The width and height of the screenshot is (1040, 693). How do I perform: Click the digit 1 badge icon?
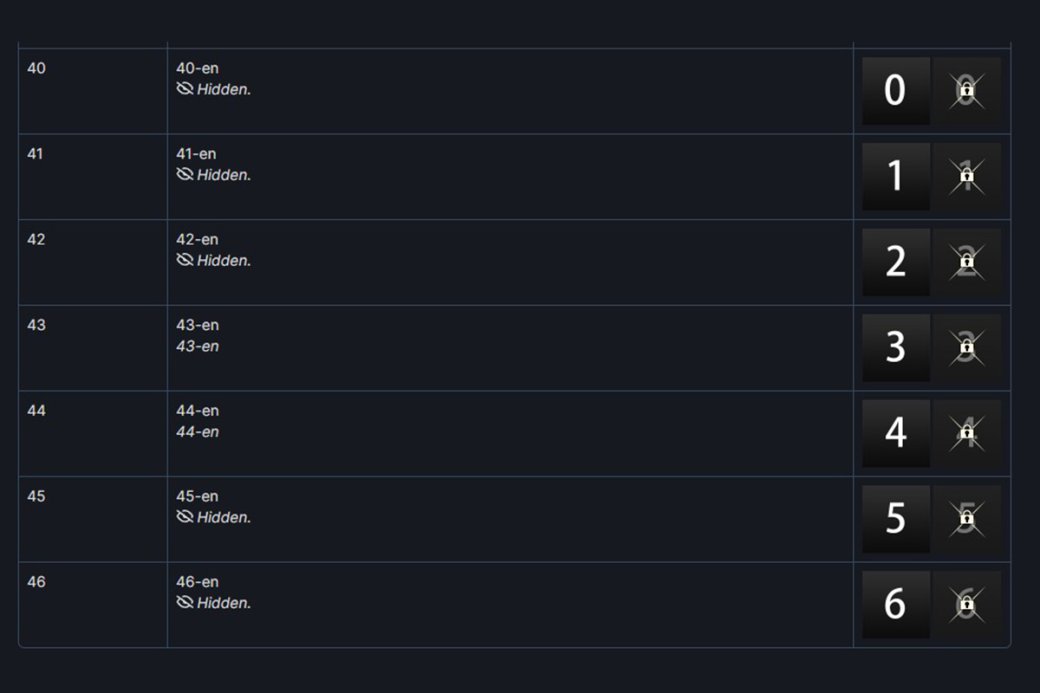(896, 176)
